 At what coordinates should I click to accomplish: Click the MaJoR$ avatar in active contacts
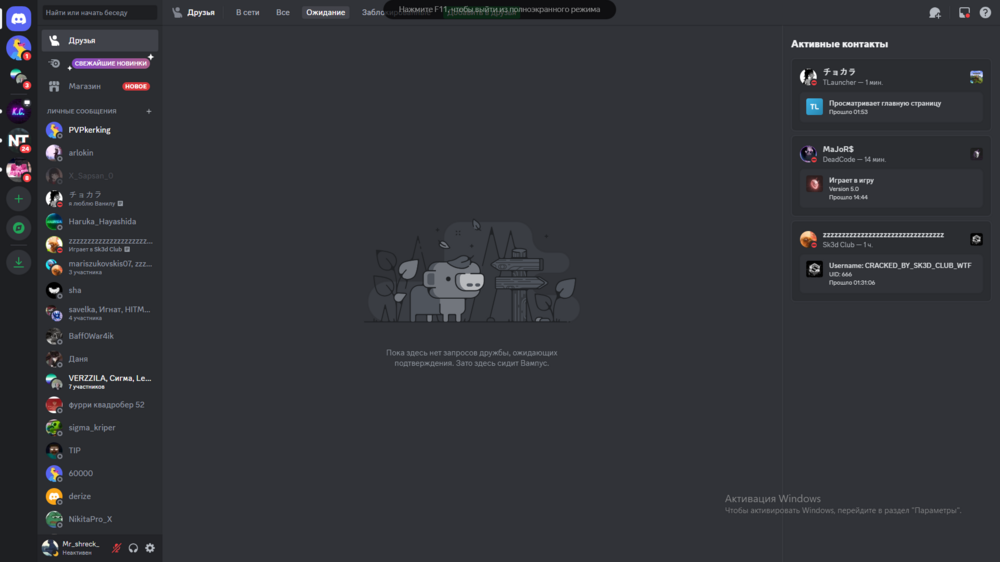tap(808, 154)
